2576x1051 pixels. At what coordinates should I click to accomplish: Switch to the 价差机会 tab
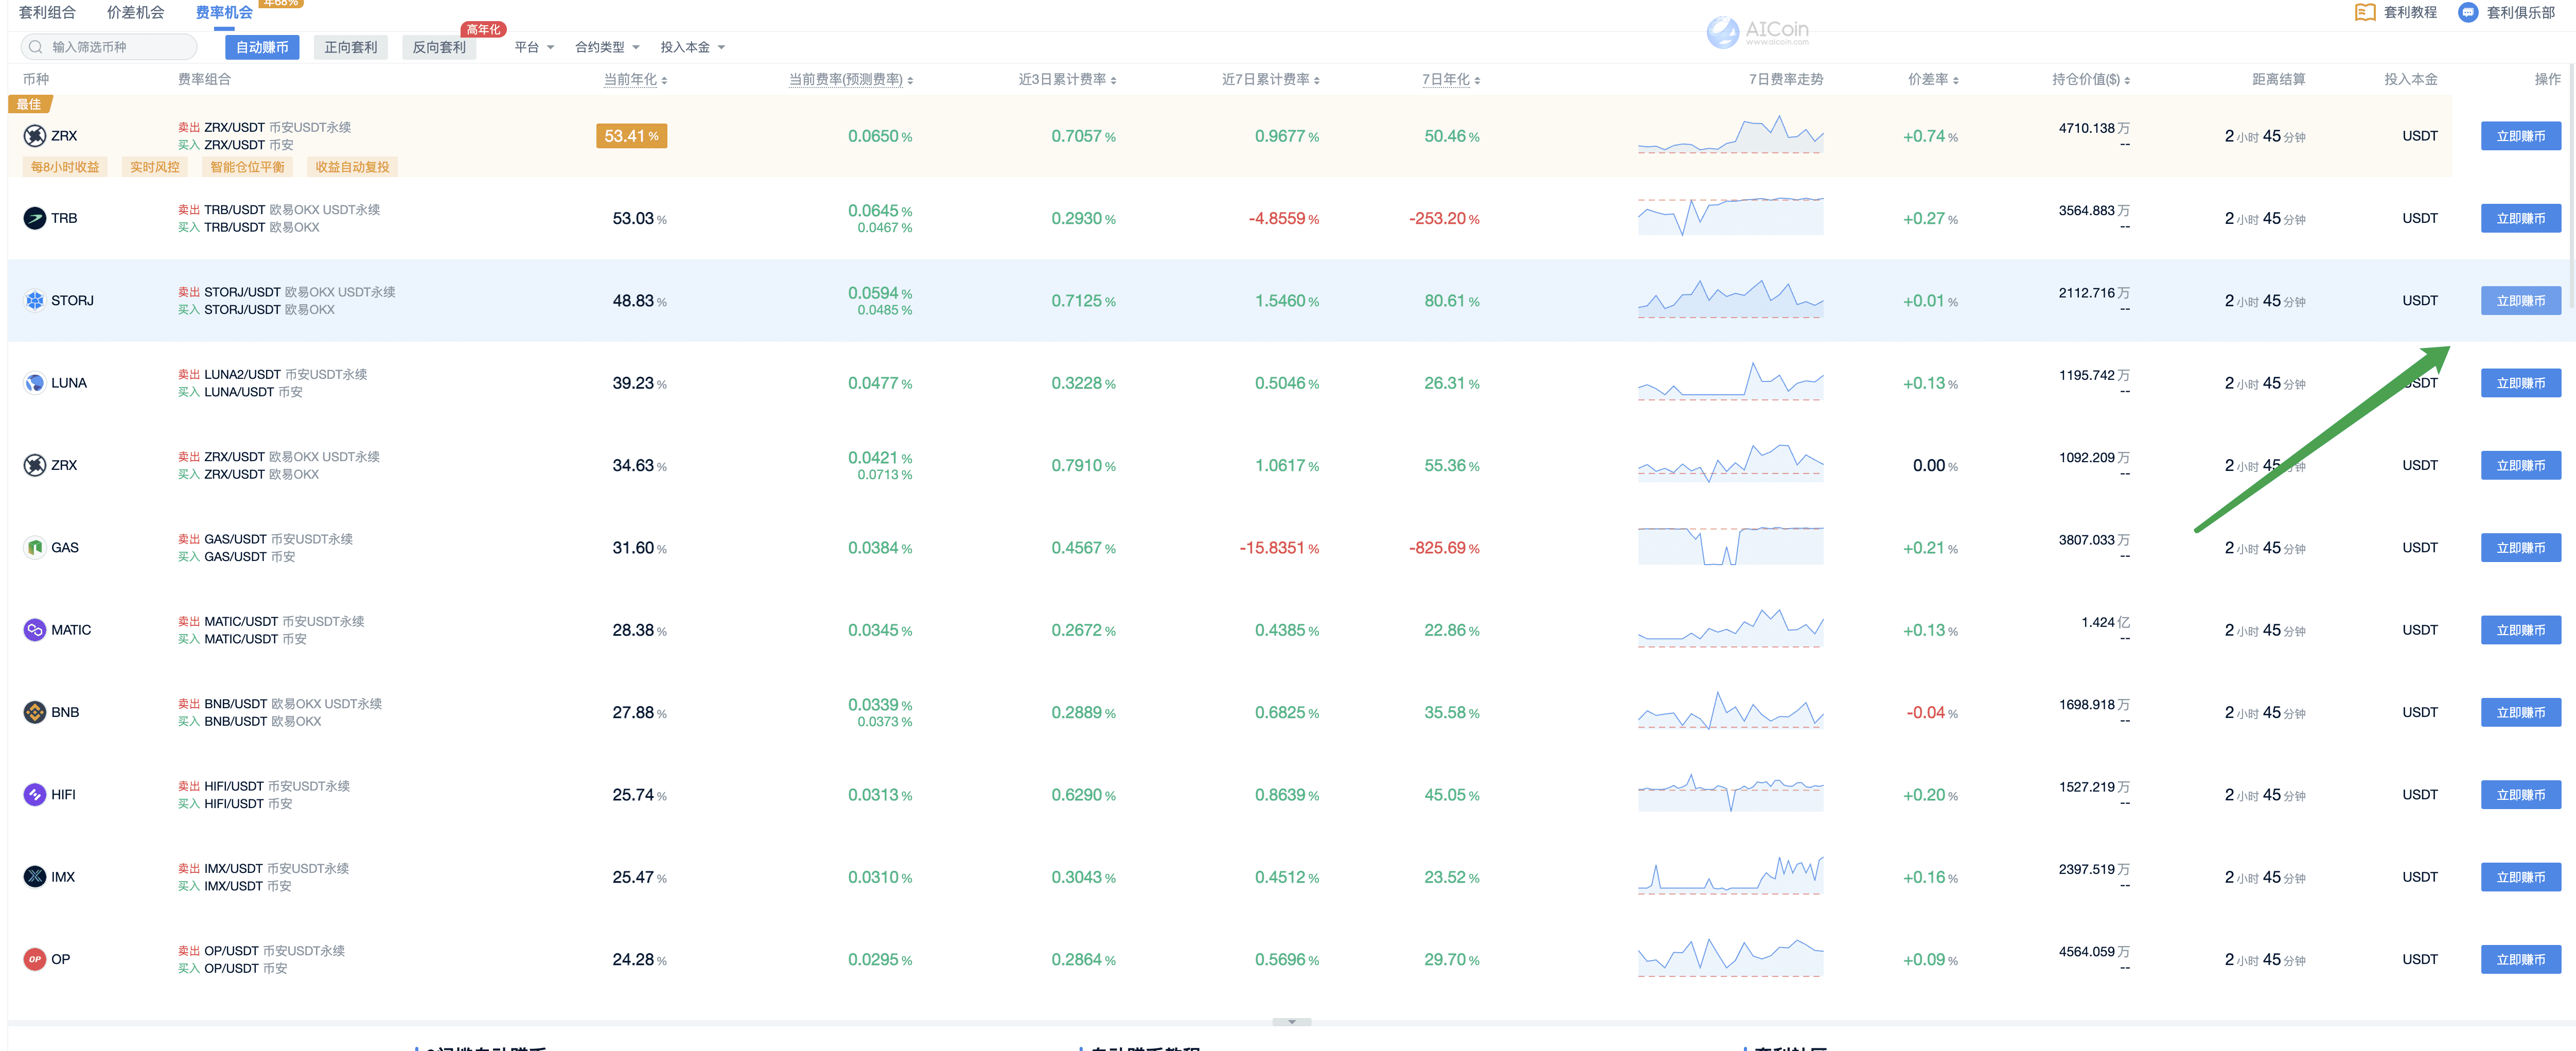(135, 12)
